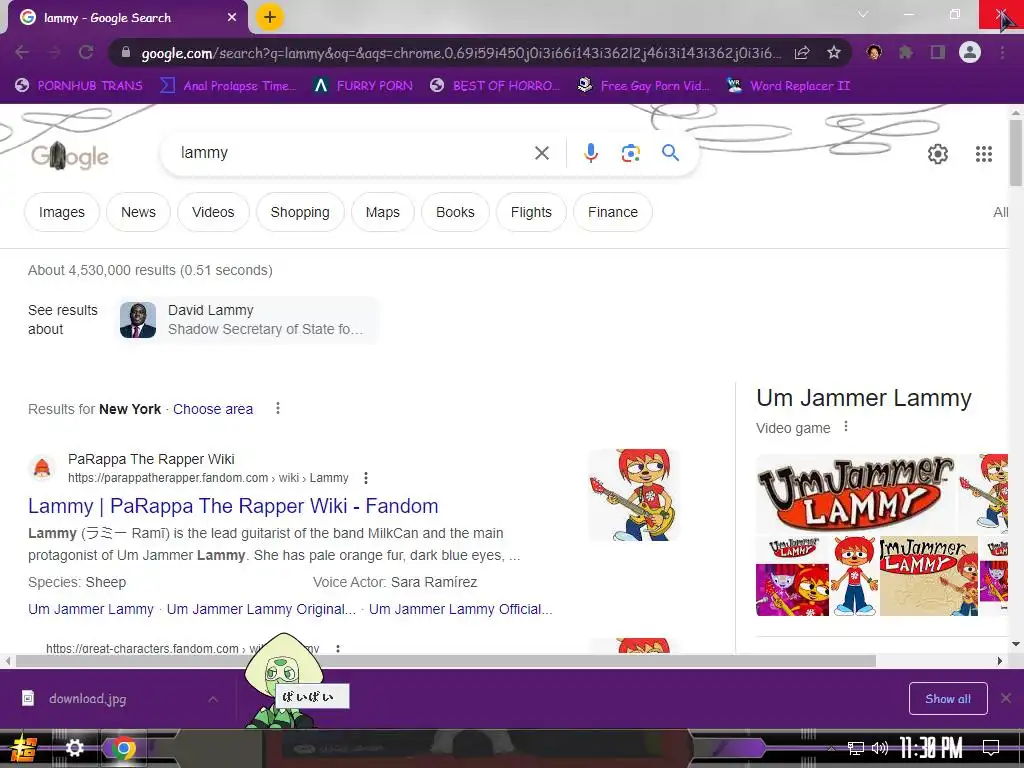1024x768 pixels.
Task: Click the 'Choose area' link
Action: [x=213, y=409]
